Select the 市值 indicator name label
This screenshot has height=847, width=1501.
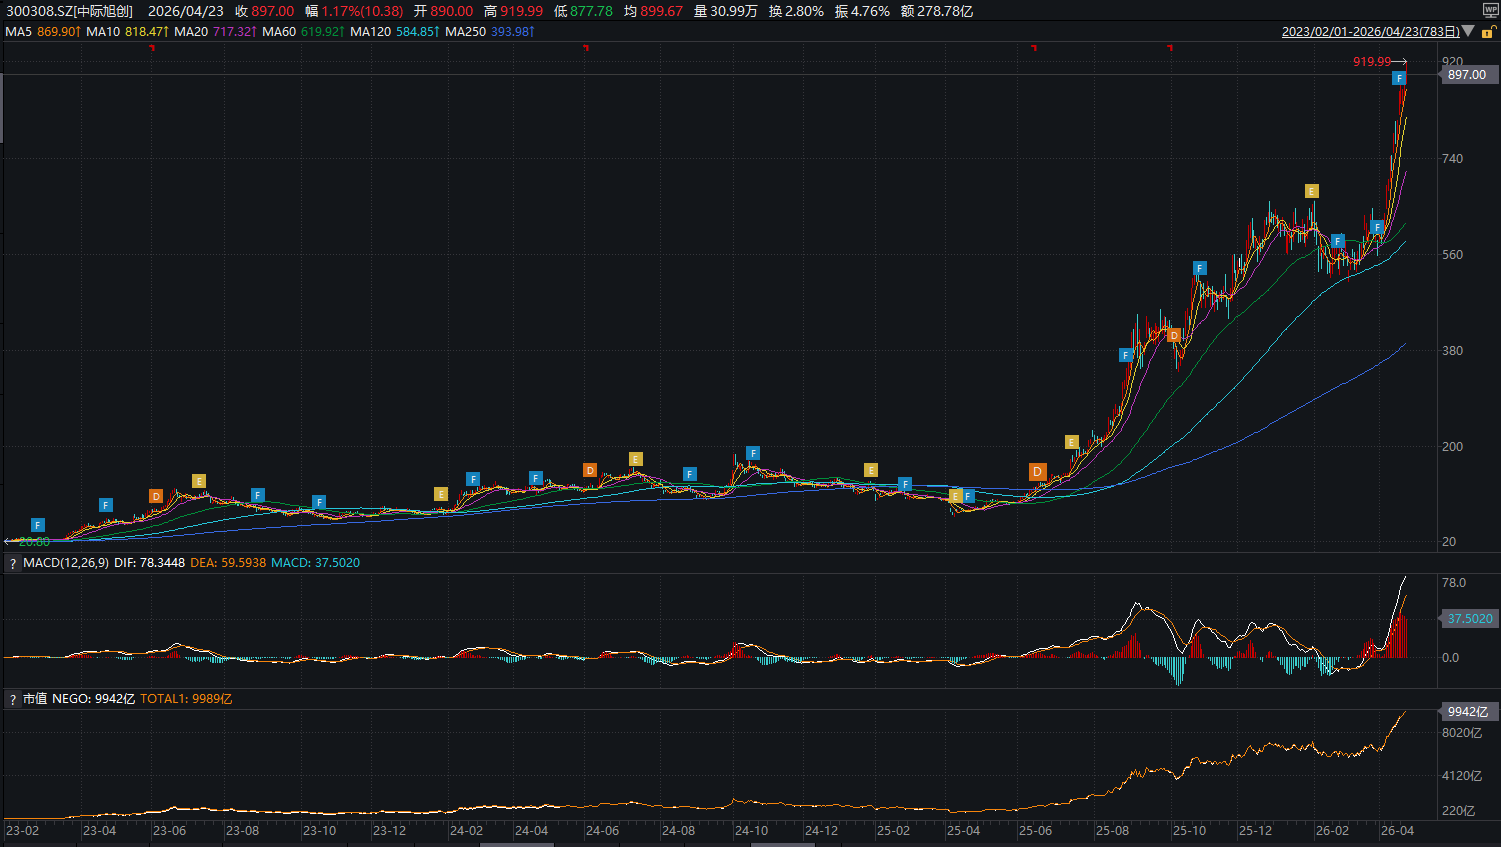pos(35,699)
